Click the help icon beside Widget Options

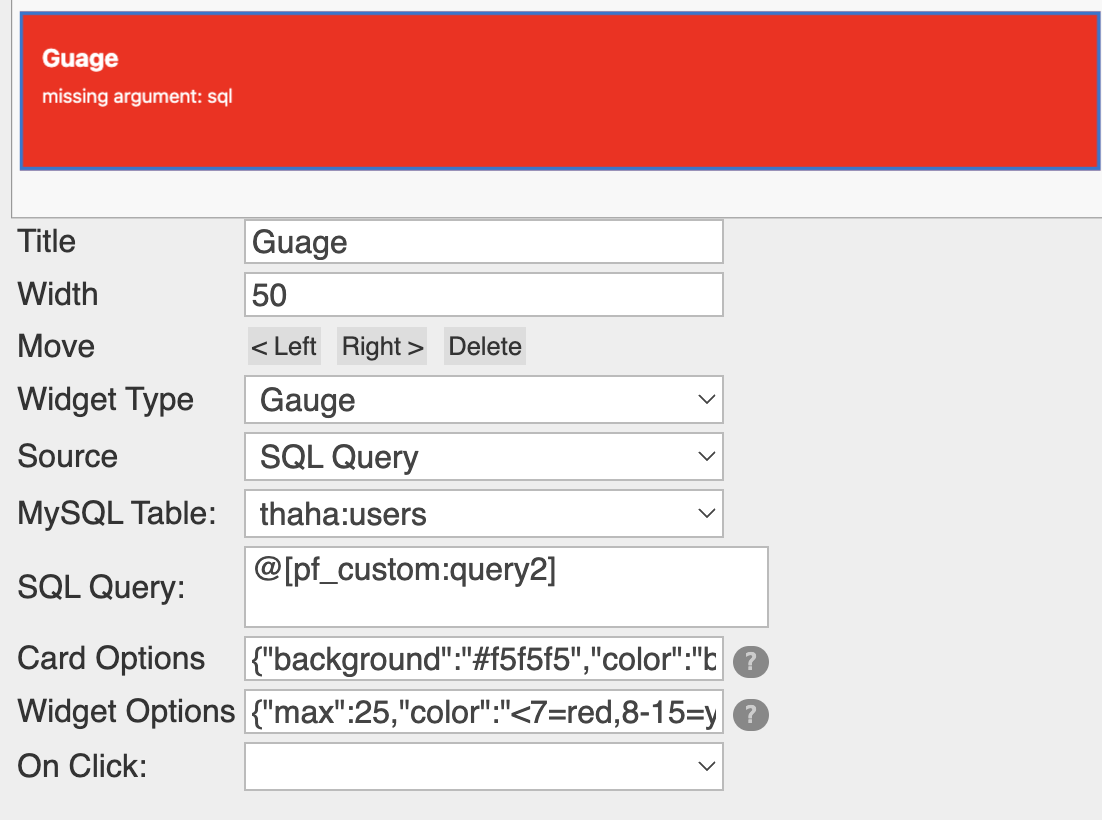click(751, 715)
